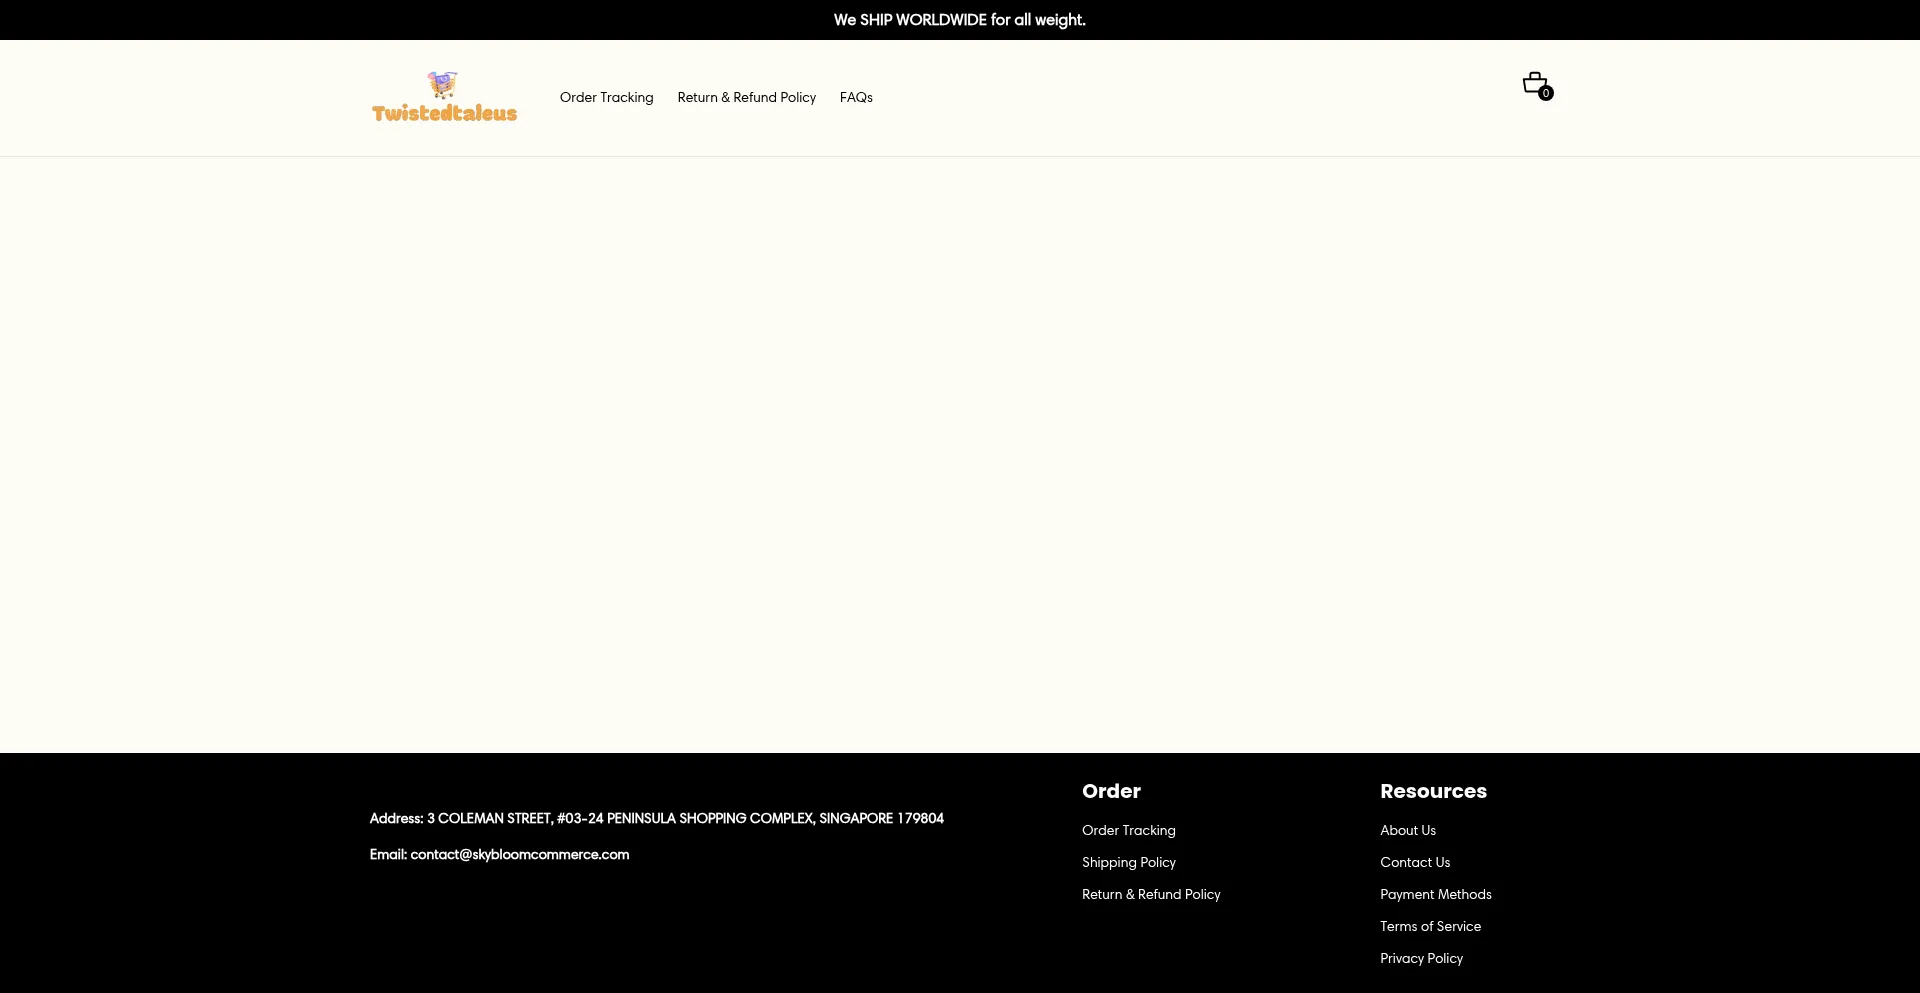This screenshot has width=1920, height=993.
Task: Click the cart item count badge
Action: [x=1546, y=93]
